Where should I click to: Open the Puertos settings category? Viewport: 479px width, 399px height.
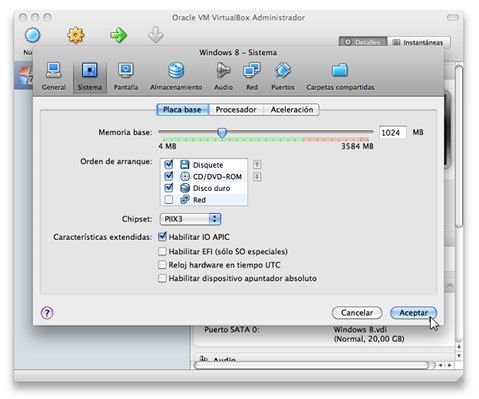click(283, 76)
